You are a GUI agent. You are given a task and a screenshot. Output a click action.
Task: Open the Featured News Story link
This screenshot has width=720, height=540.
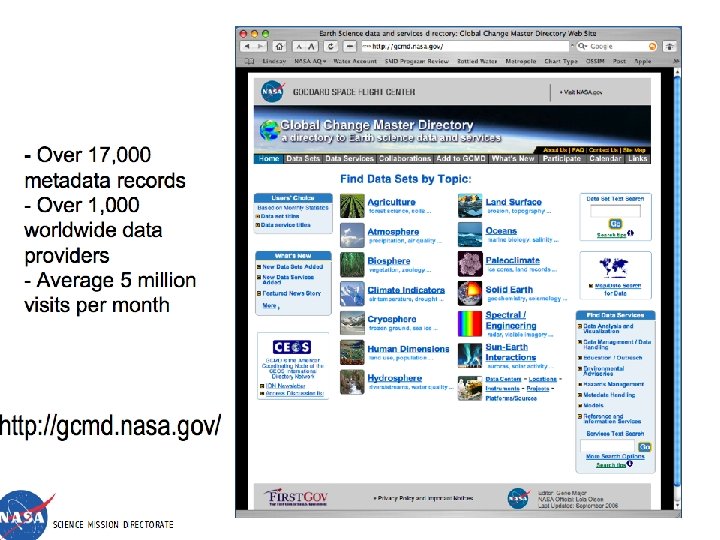[x=292, y=293]
